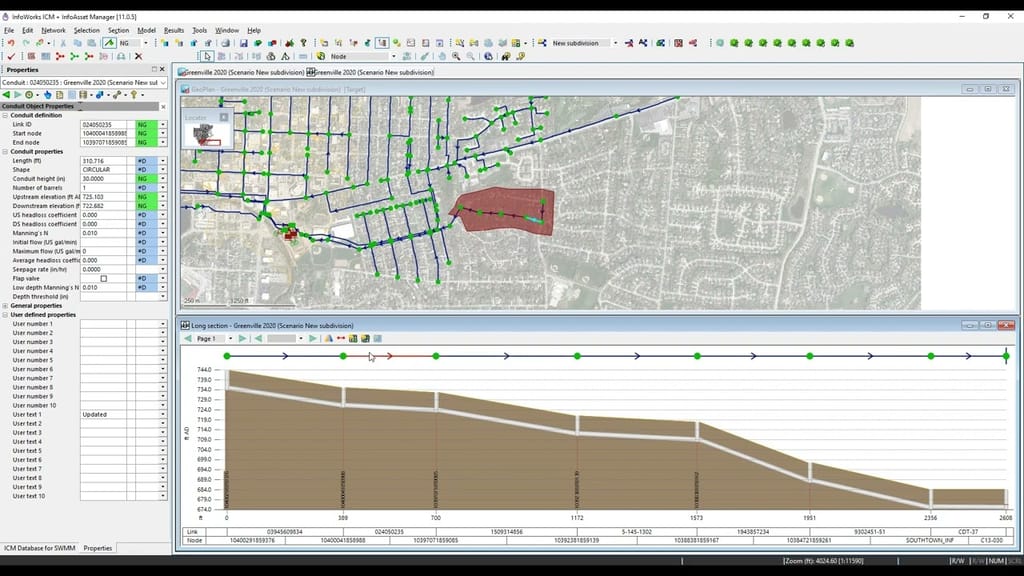Open the flag dropdown on the Shape row
The width and height of the screenshot is (1024, 576).
pos(163,170)
